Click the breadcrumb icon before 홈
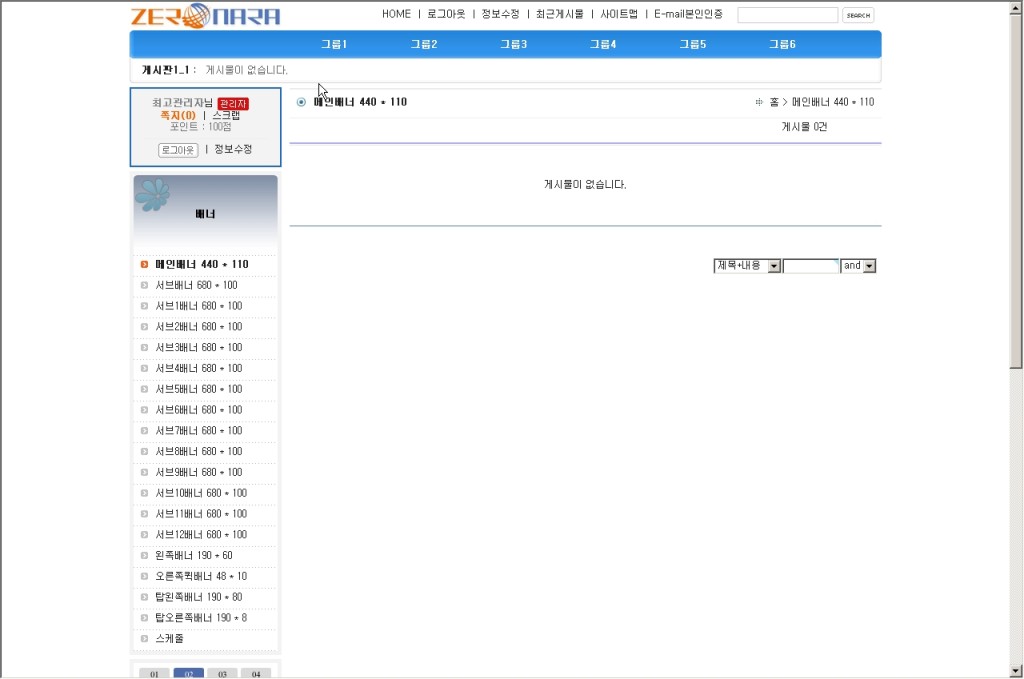The width and height of the screenshot is (1024, 679). pos(759,102)
